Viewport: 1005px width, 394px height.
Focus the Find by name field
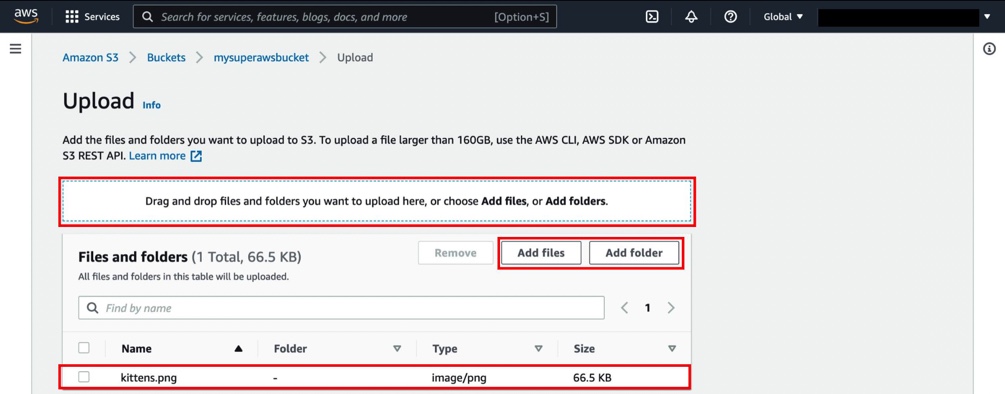(341, 308)
